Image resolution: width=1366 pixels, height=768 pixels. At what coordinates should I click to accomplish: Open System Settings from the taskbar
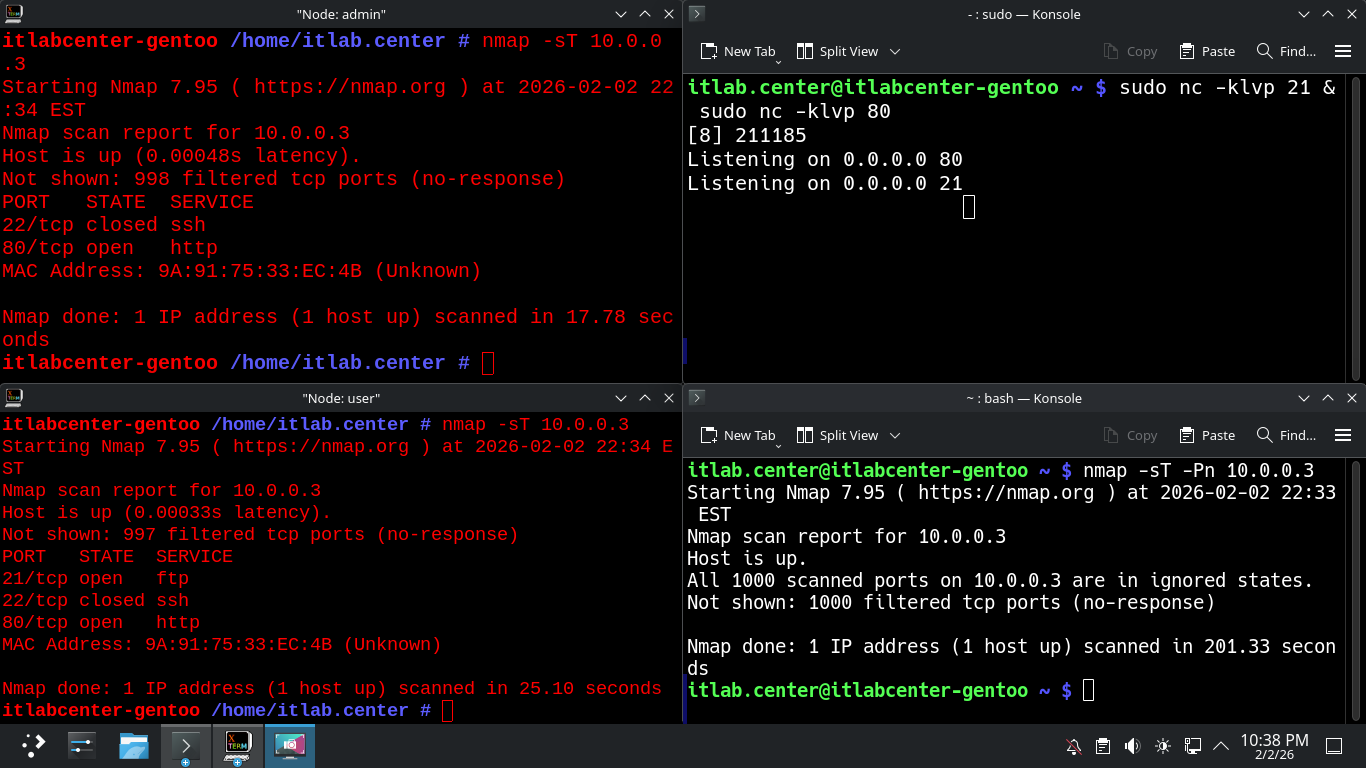82,746
